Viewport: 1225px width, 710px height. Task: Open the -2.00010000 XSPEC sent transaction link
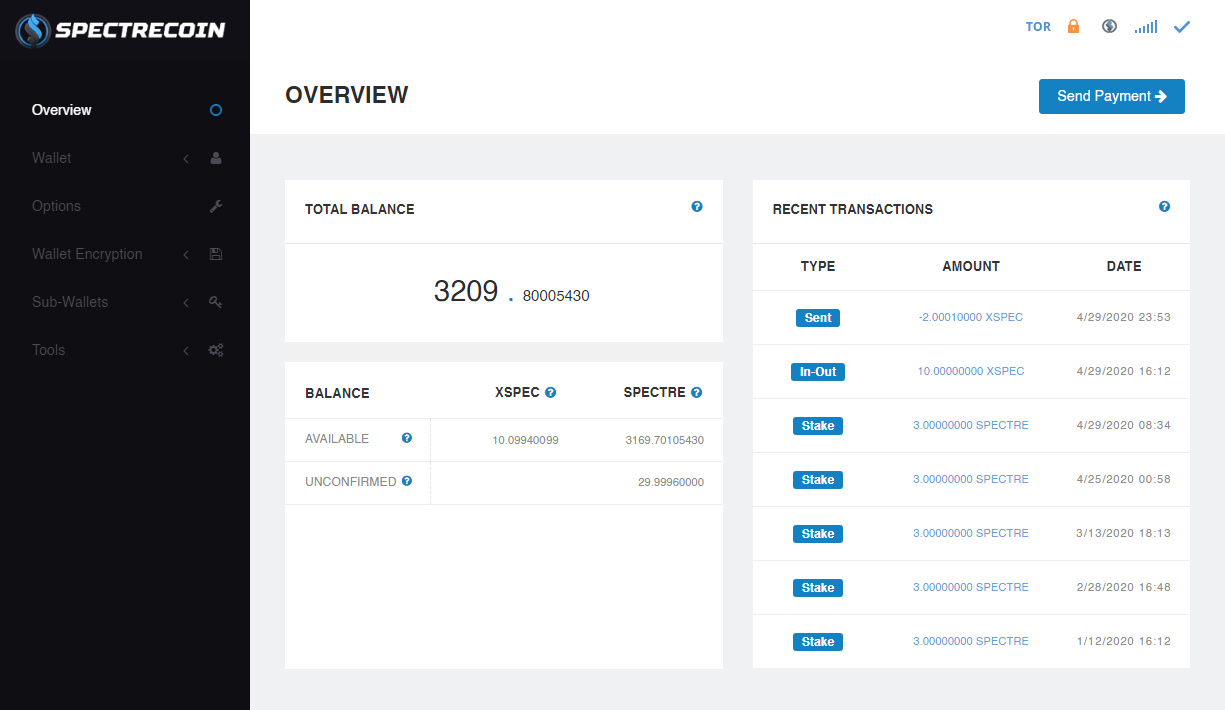pos(970,317)
